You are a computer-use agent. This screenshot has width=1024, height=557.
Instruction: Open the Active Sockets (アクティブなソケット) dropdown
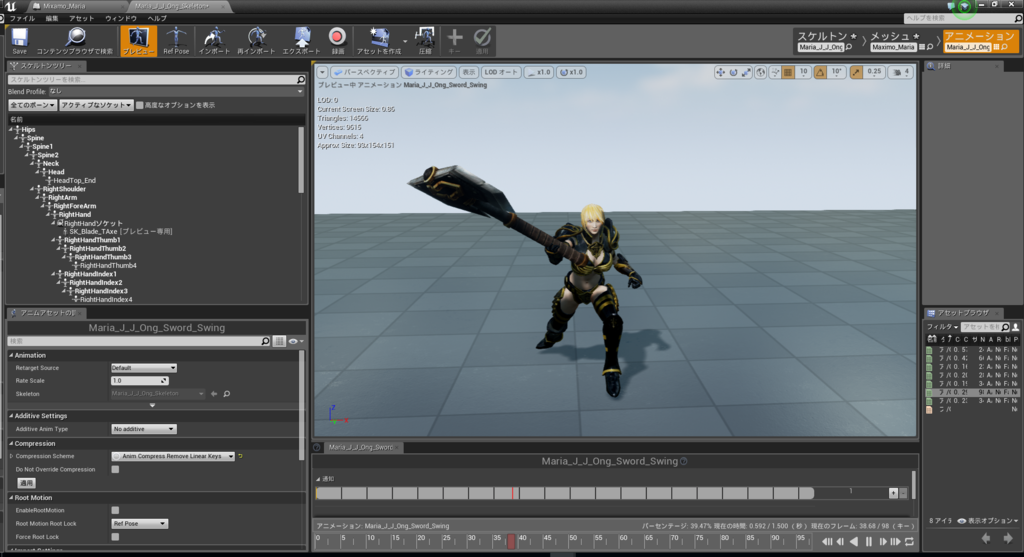click(97, 105)
